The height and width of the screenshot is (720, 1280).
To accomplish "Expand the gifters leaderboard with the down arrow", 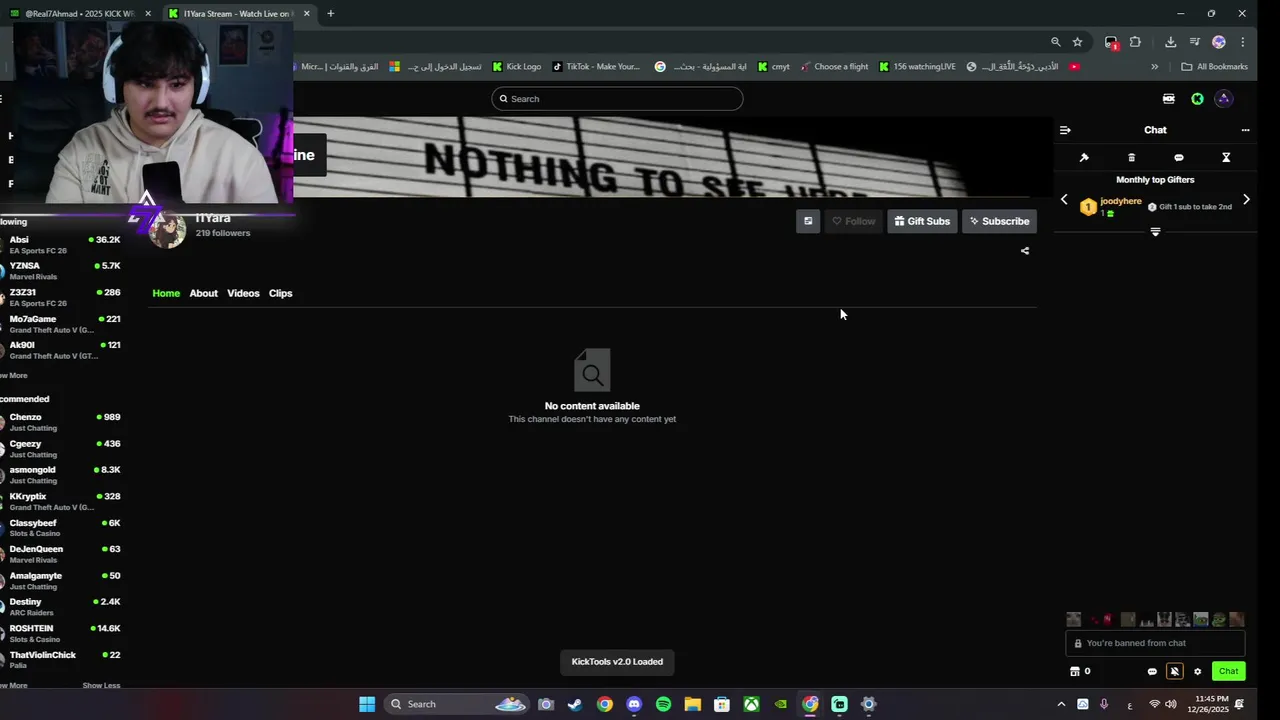I will [x=1155, y=232].
